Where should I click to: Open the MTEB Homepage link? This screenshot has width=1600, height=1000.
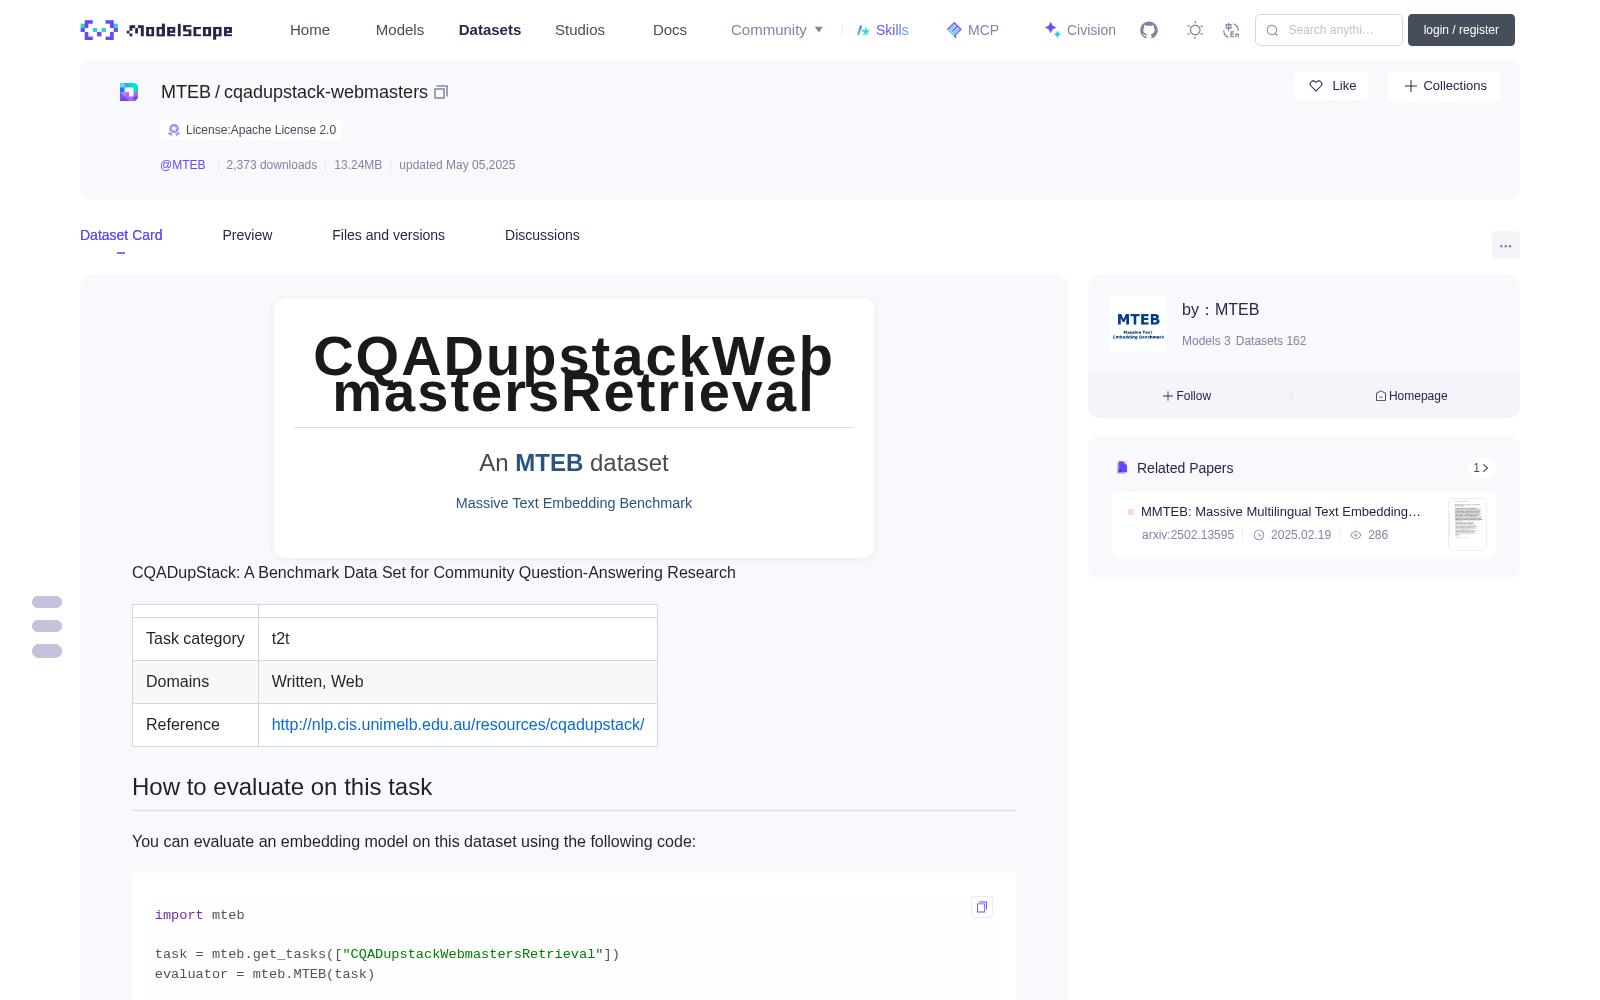1411,396
